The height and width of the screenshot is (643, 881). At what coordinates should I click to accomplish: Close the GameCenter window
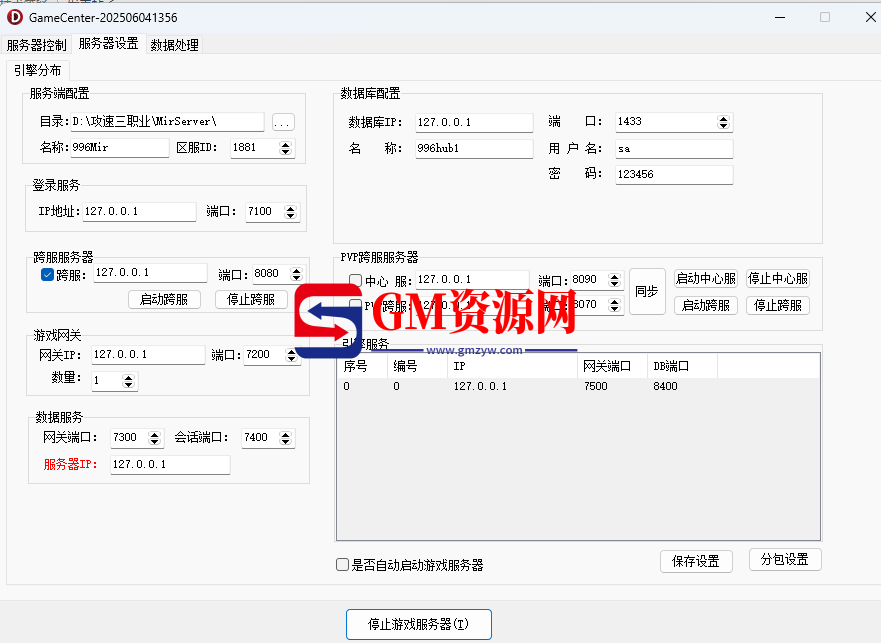[870, 17]
